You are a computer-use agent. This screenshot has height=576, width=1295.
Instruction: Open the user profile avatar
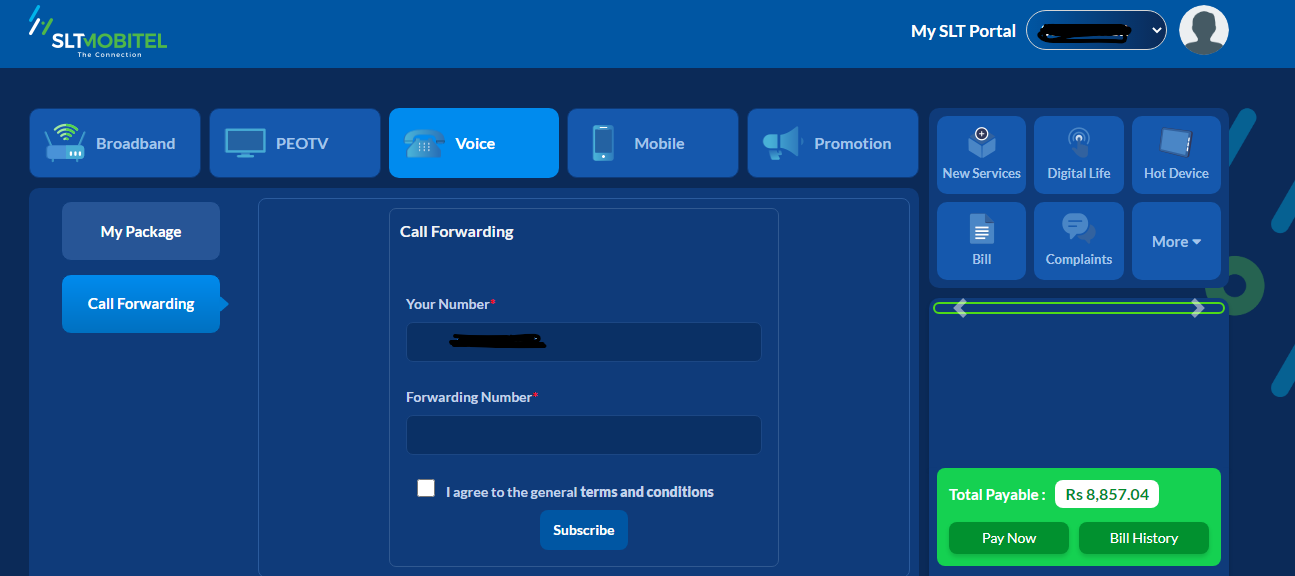(x=1204, y=30)
